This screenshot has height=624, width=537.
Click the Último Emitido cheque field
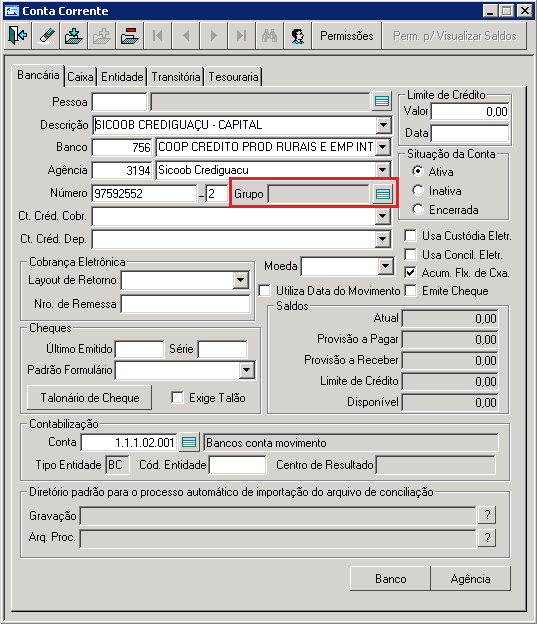click(139, 349)
